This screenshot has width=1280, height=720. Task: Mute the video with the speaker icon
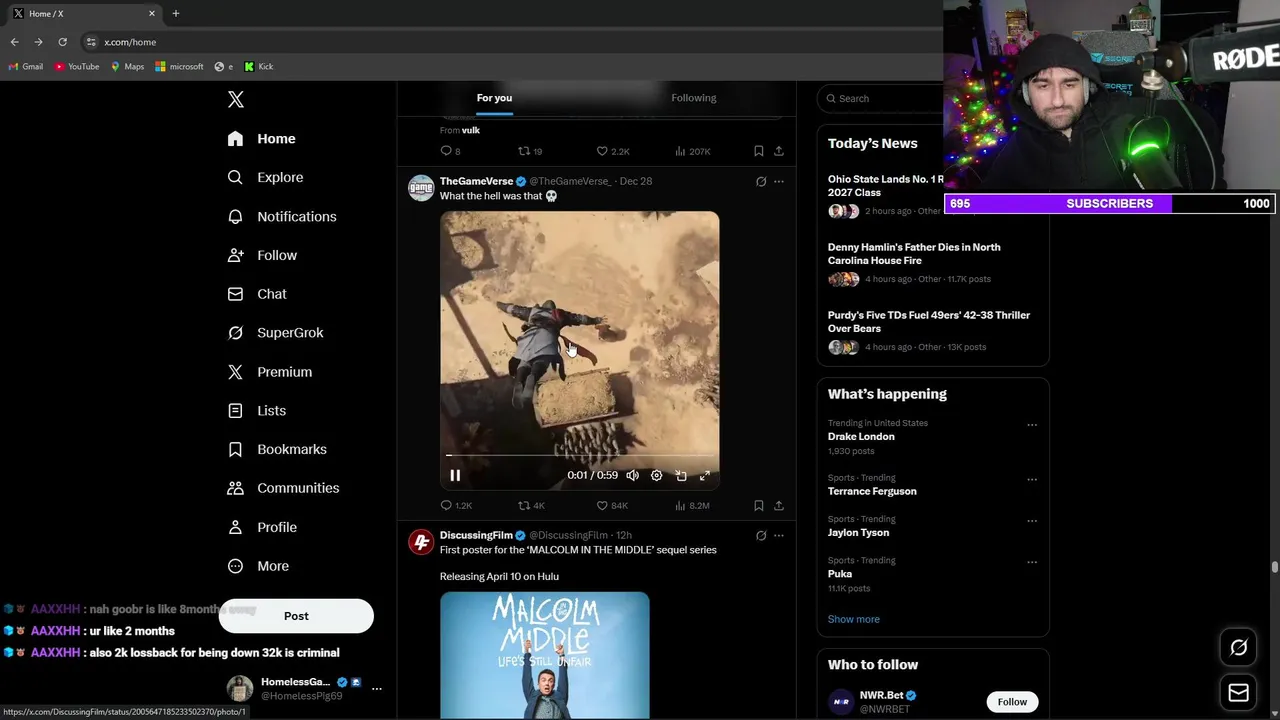(632, 476)
